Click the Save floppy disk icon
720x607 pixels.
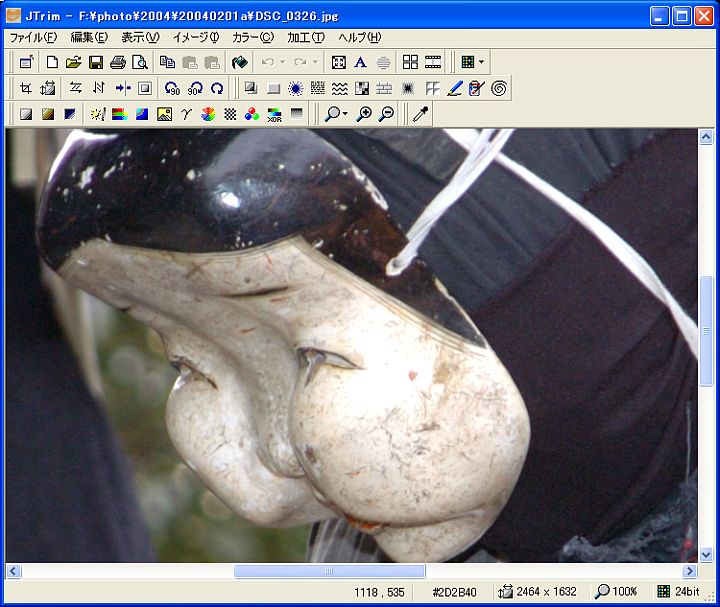pos(96,62)
